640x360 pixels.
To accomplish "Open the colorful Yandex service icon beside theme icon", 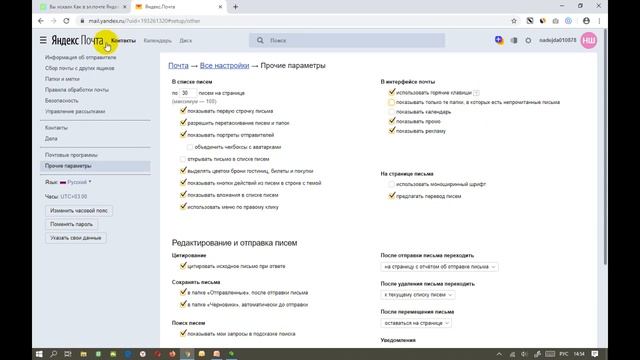I will tap(499, 40).
